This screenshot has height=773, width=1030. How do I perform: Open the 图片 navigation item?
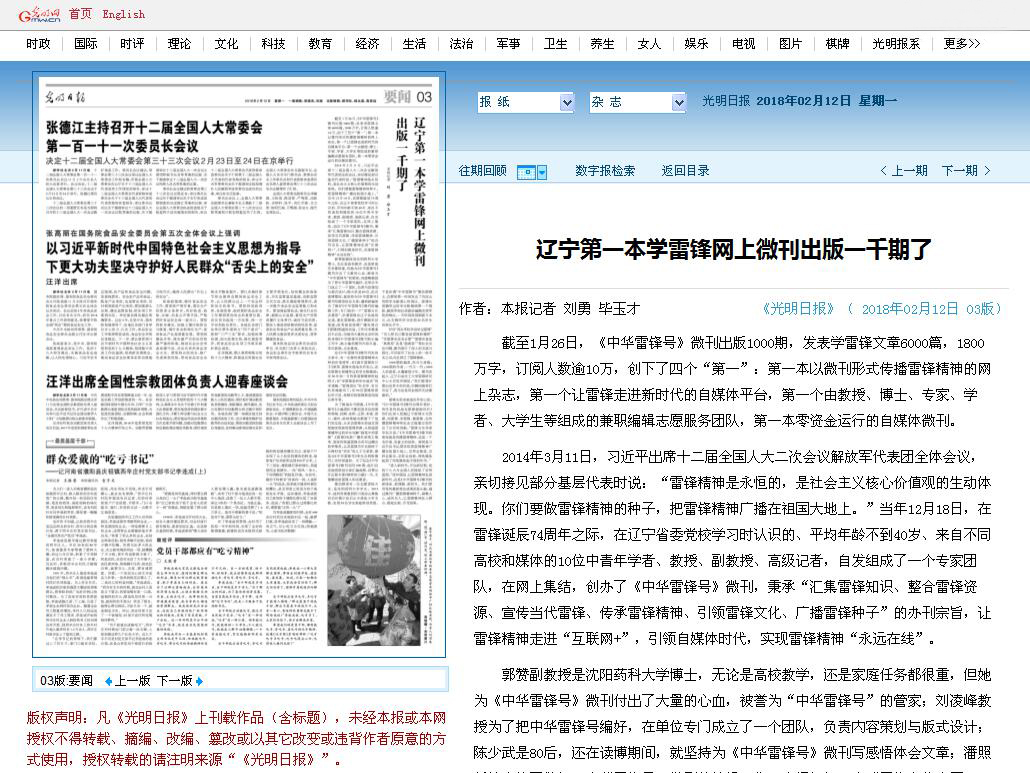tap(790, 43)
